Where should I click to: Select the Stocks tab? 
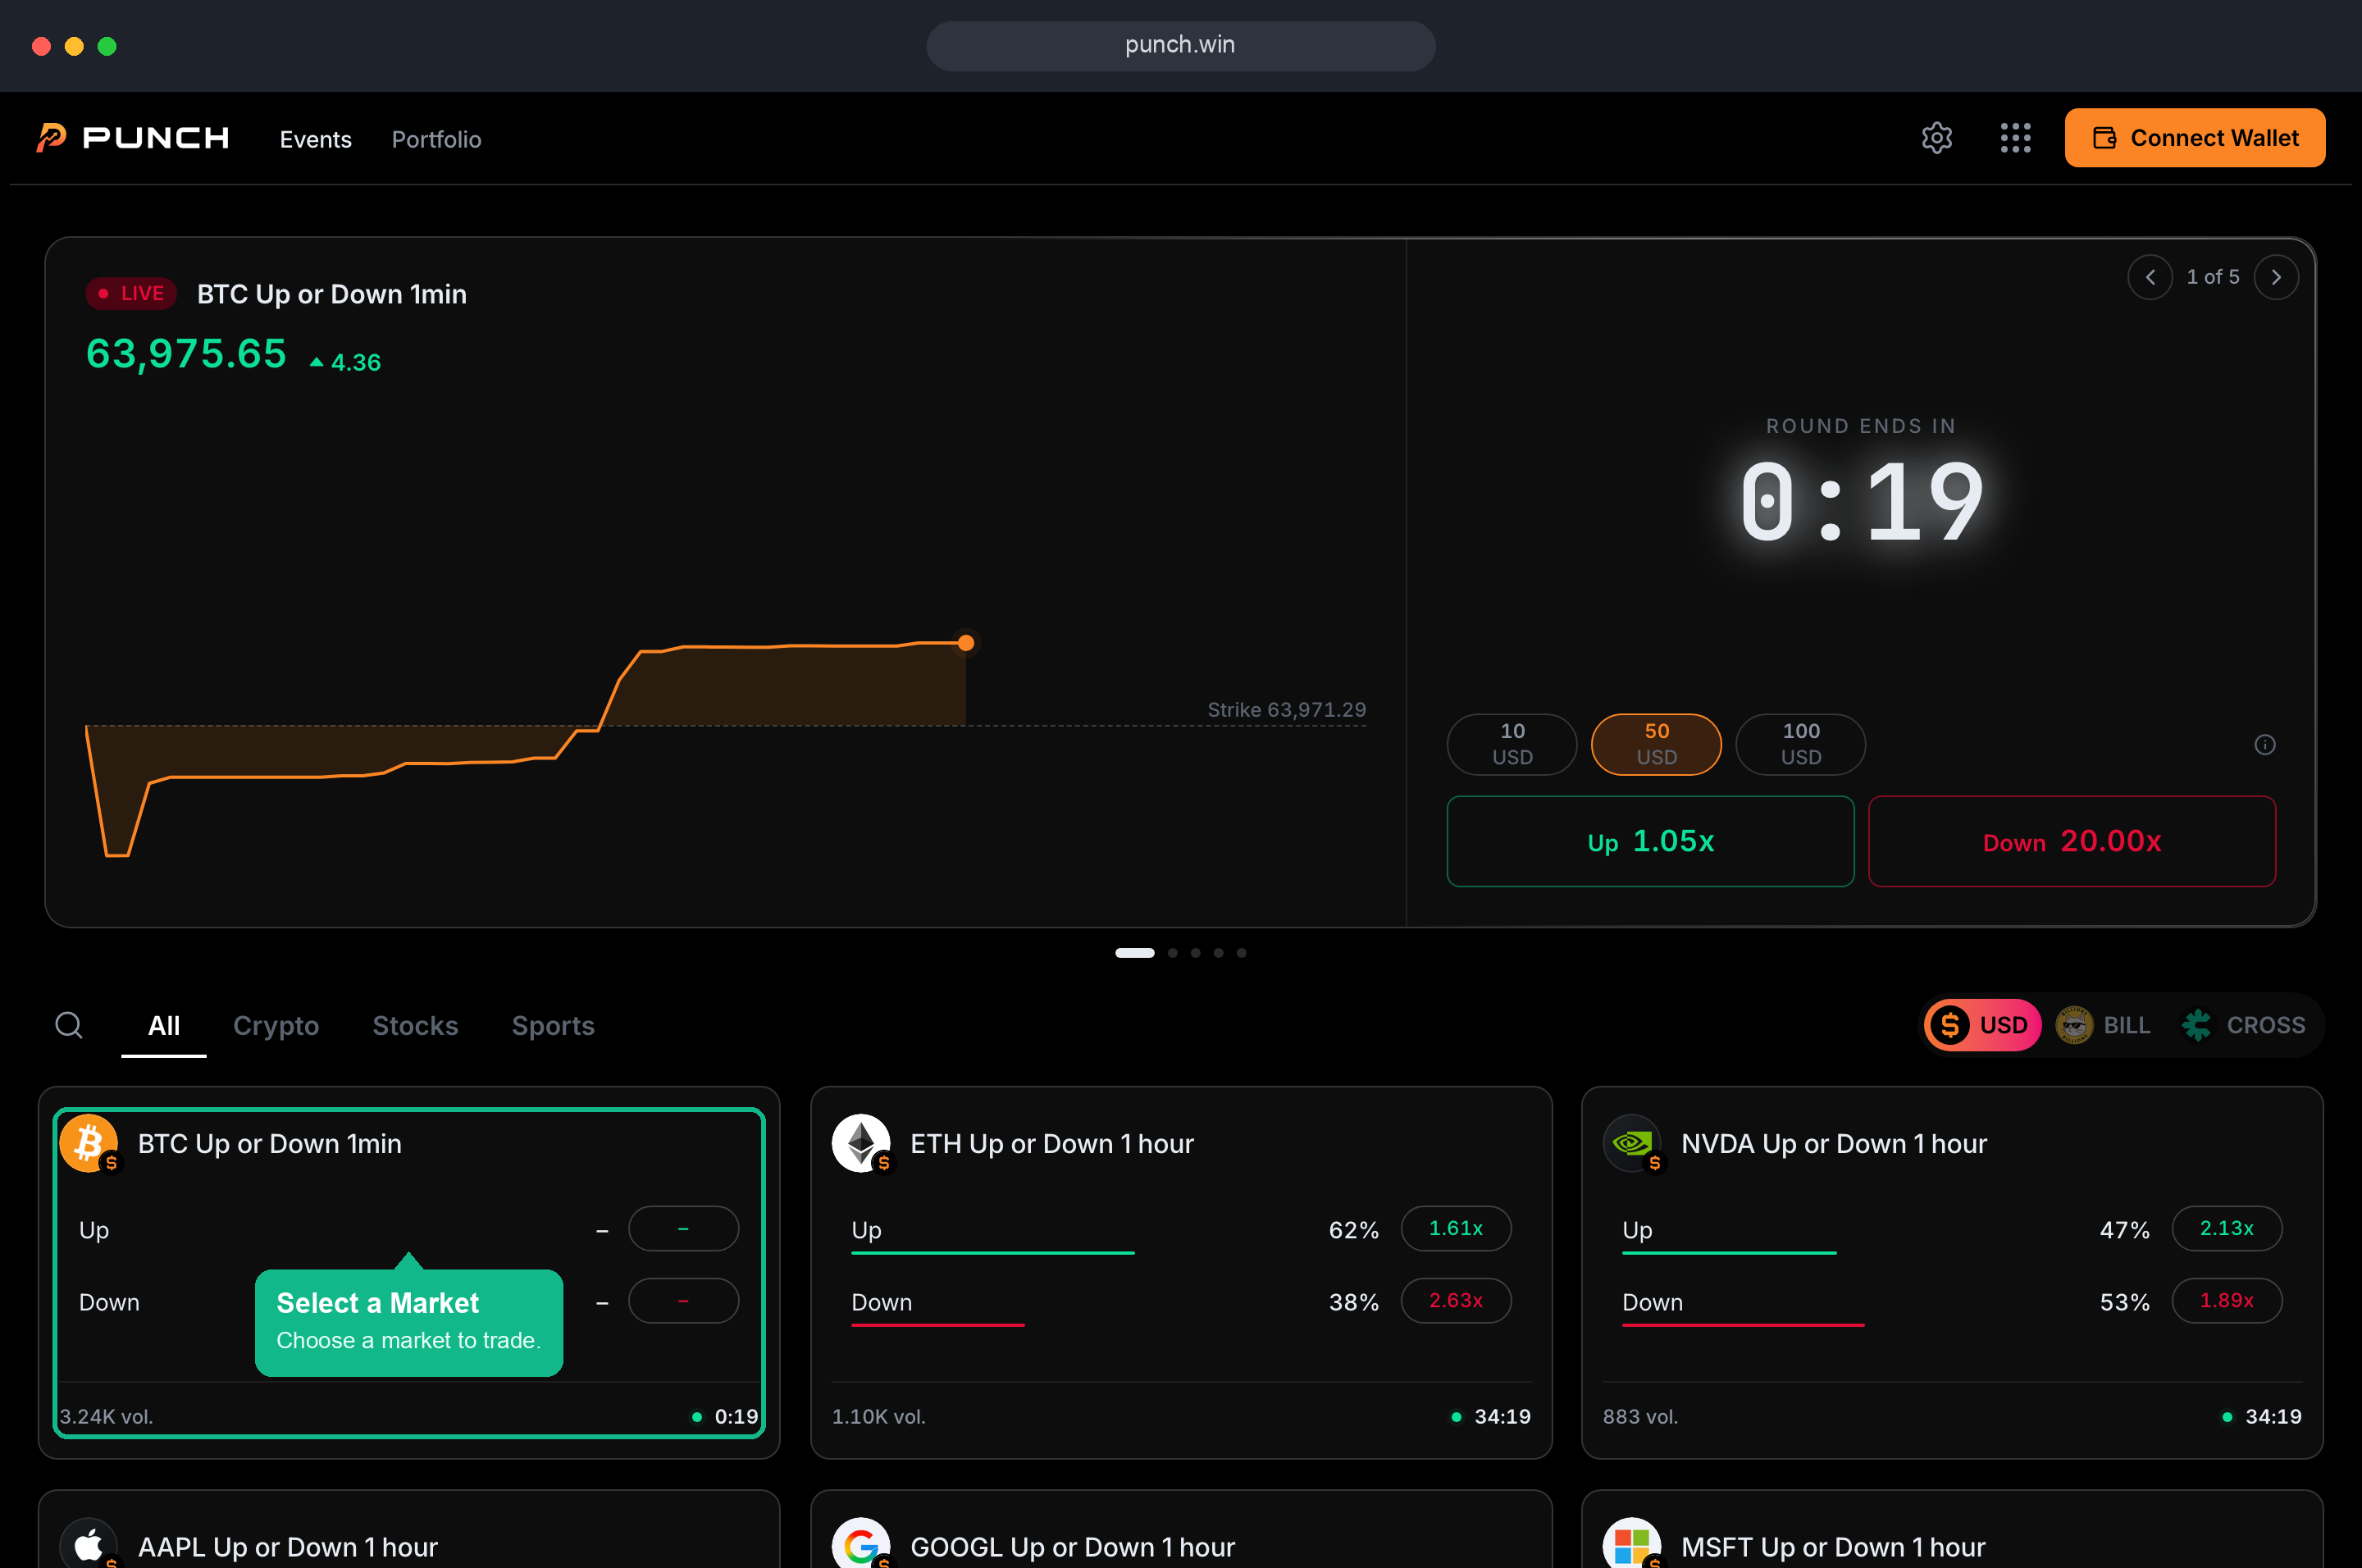[x=415, y=1026]
